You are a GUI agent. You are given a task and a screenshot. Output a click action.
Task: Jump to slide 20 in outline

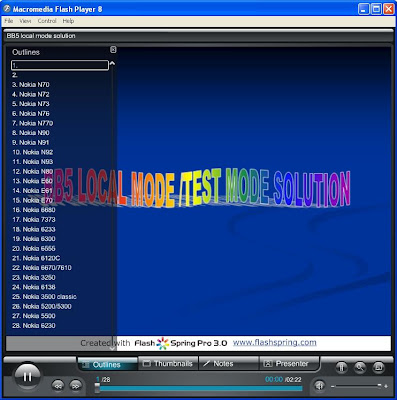pyautogui.click(x=34, y=248)
